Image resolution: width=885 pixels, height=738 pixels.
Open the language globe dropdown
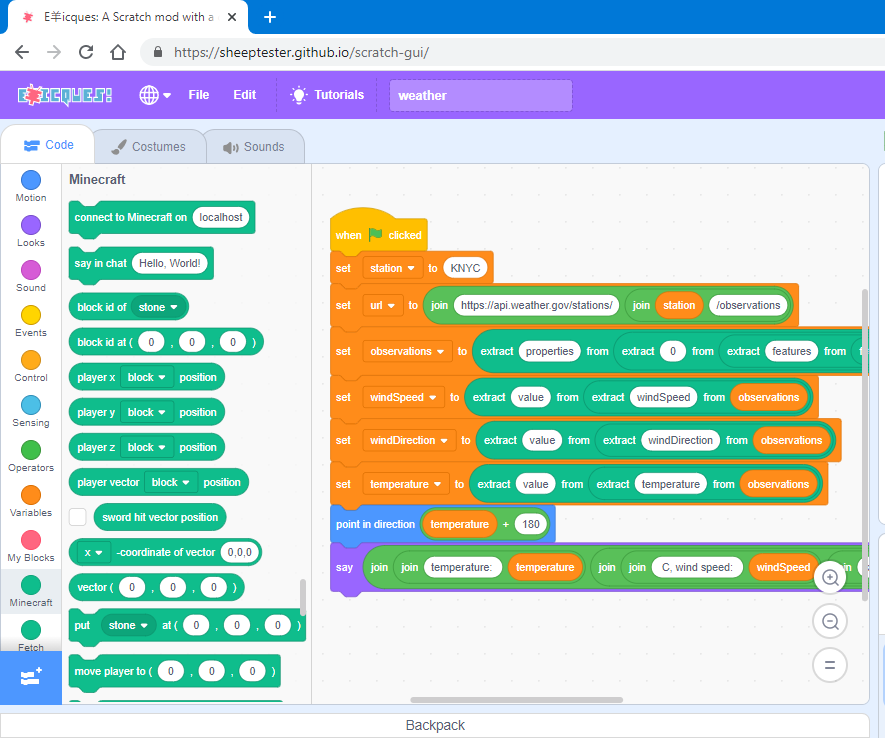coord(152,94)
